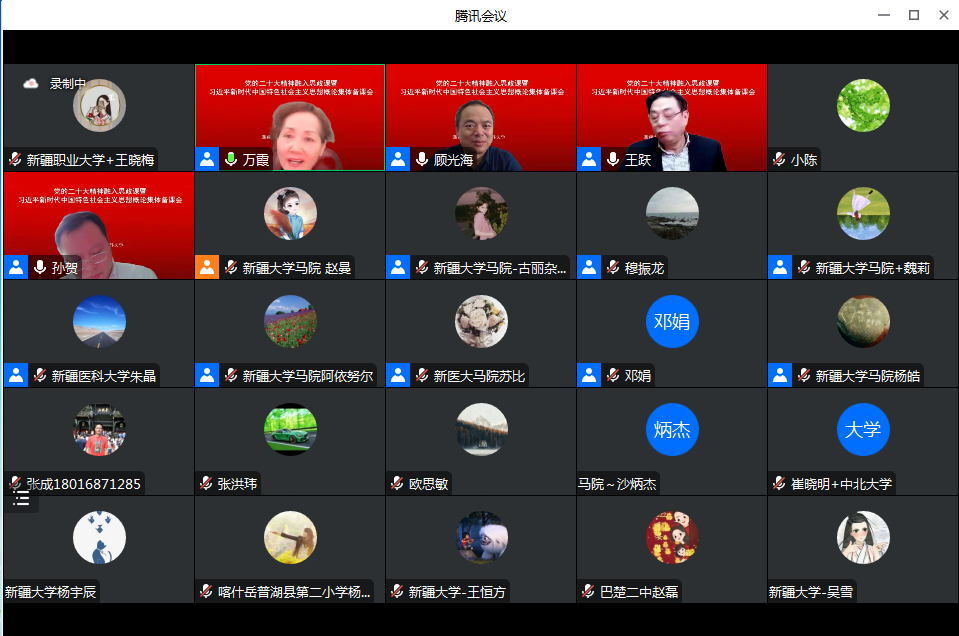Click the microphone icon next to 王跃
Image resolution: width=959 pixels, height=636 pixels.
(x=613, y=159)
